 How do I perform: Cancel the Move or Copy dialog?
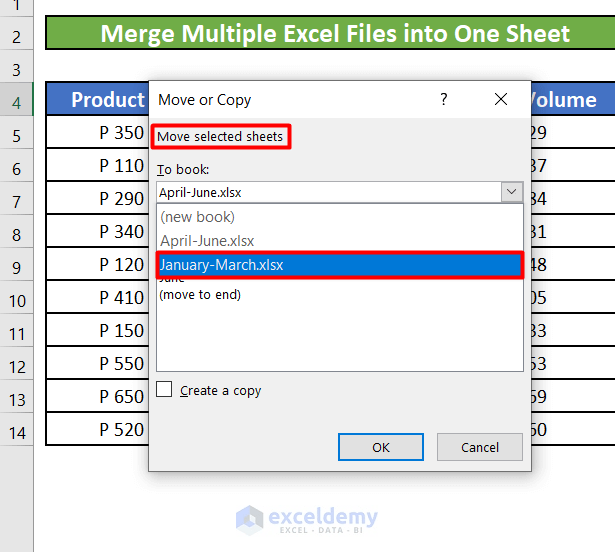click(x=480, y=447)
